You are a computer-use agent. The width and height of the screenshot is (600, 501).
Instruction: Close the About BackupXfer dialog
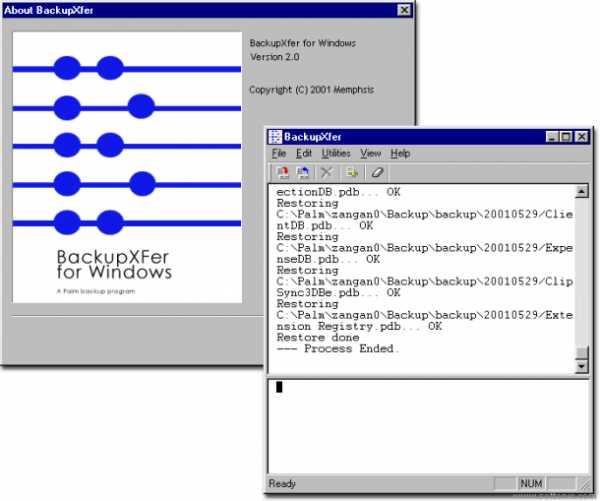(x=404, y=10)
